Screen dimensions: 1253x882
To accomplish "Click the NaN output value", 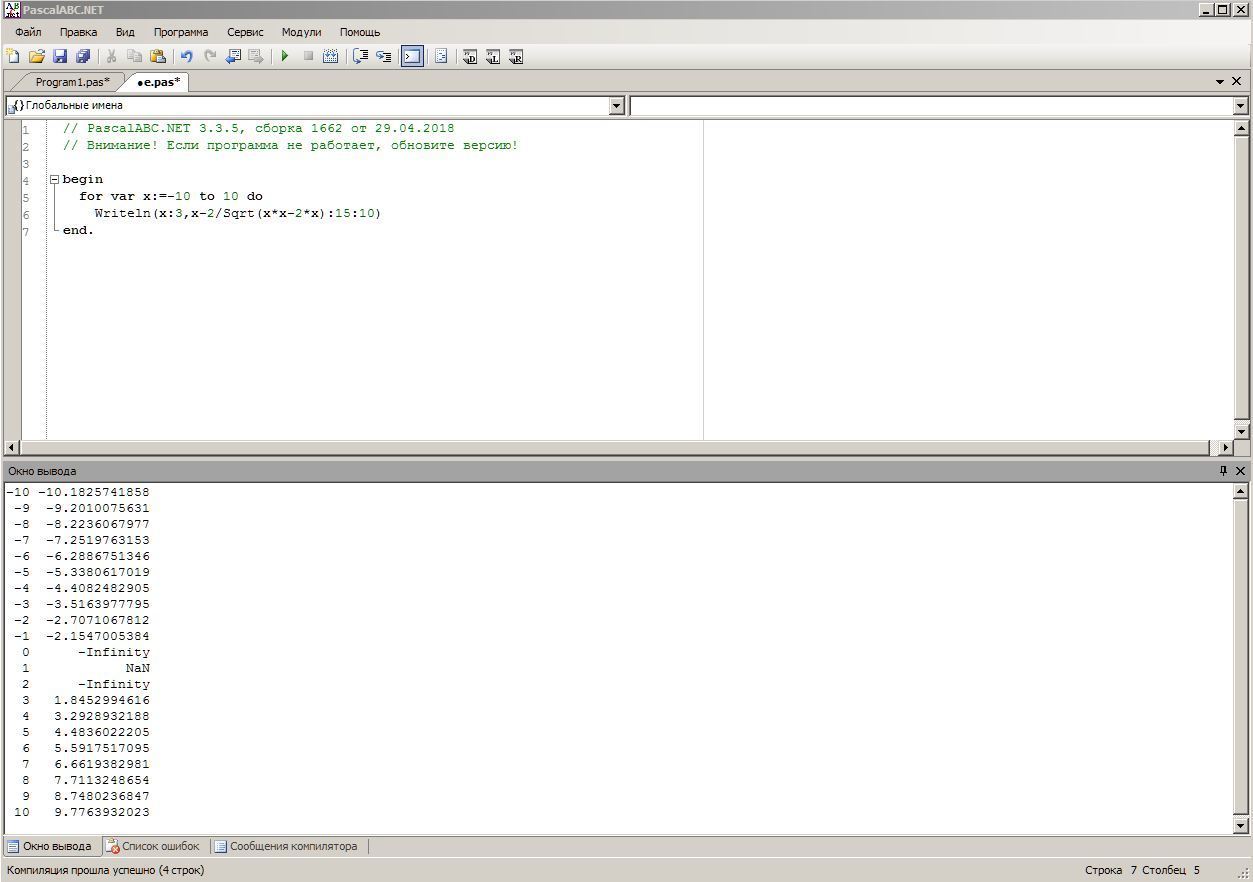I will point(138,668).
